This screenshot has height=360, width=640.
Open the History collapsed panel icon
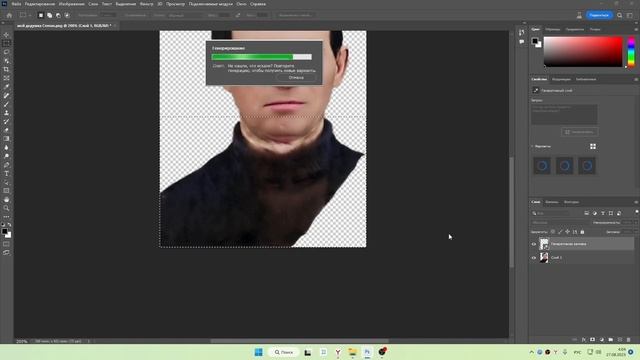coord(522,33)
